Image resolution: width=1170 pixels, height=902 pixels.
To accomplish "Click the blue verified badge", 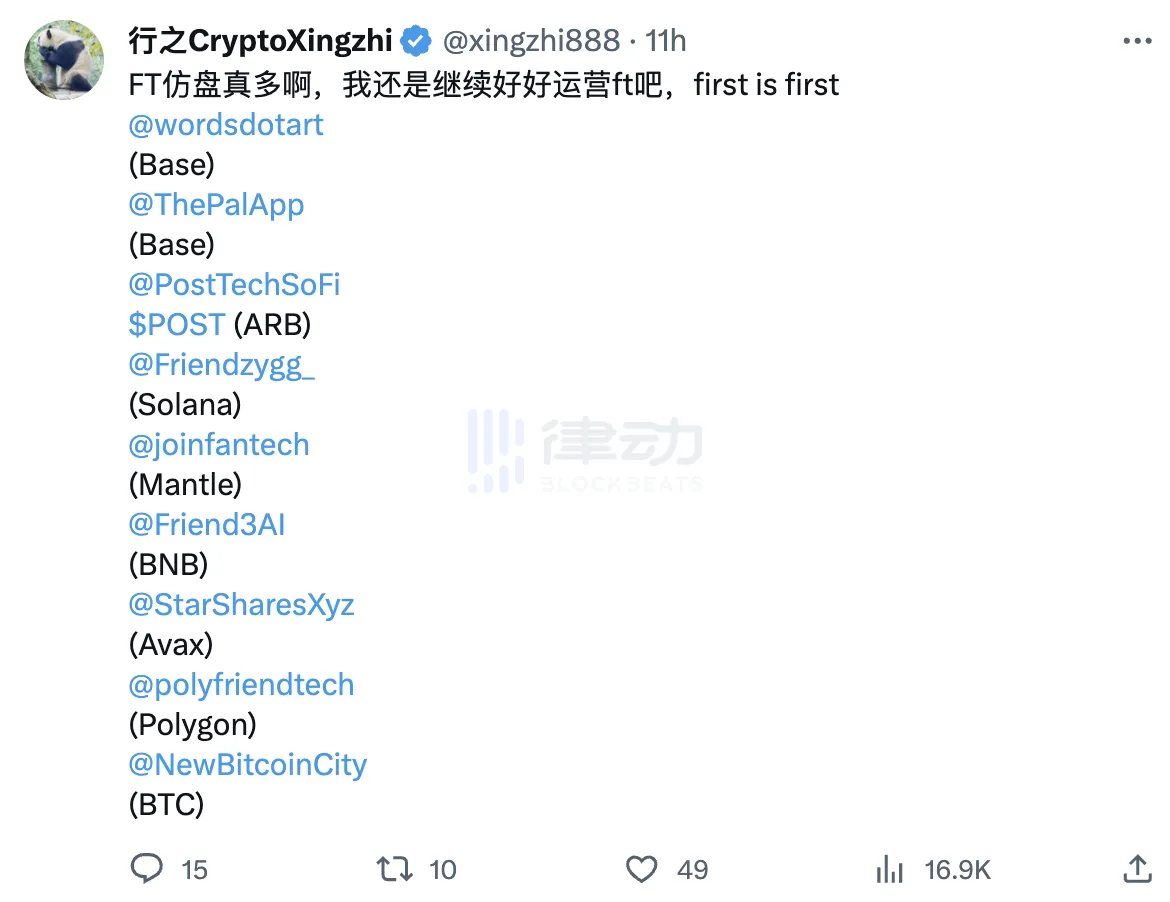I will point(416,41).
